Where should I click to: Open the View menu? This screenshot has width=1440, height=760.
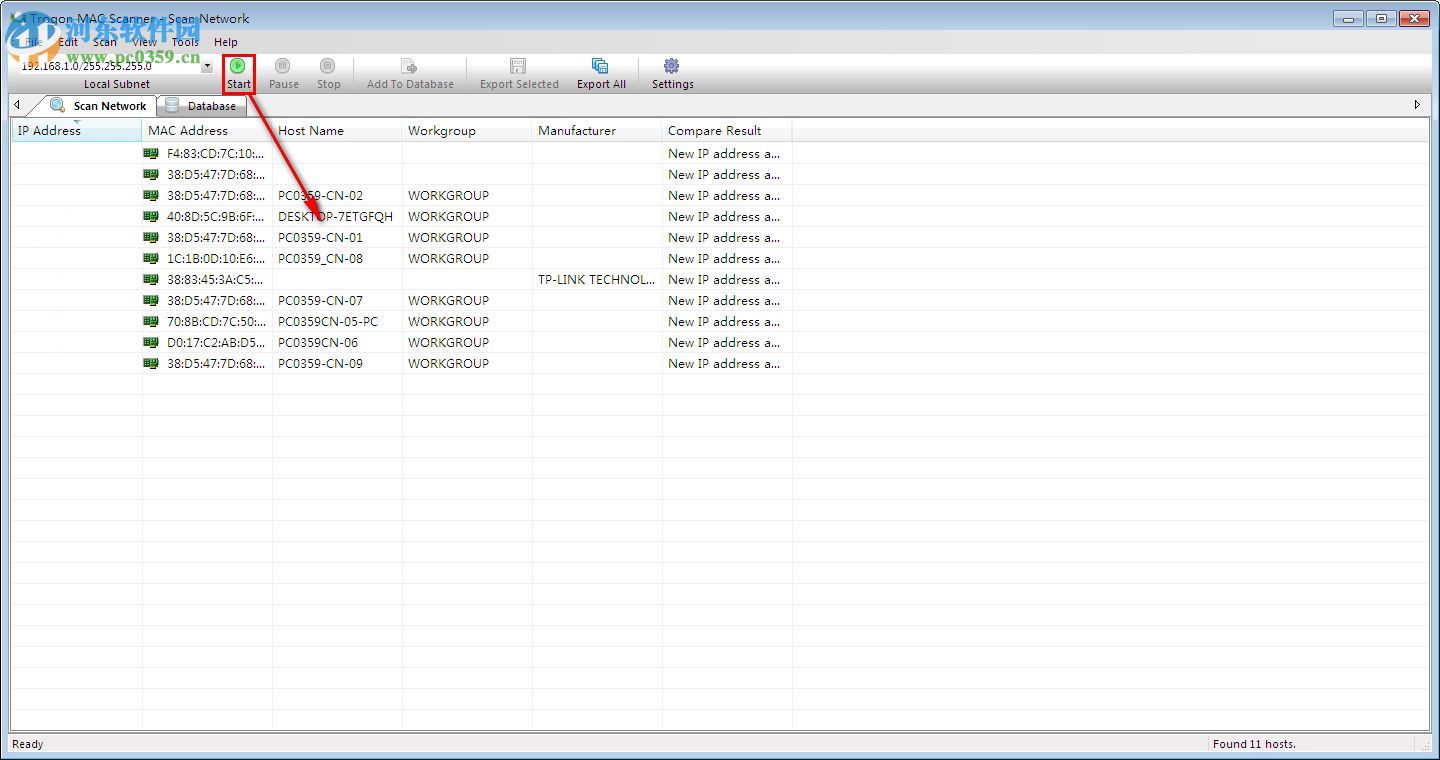click(x=145, y=42)
